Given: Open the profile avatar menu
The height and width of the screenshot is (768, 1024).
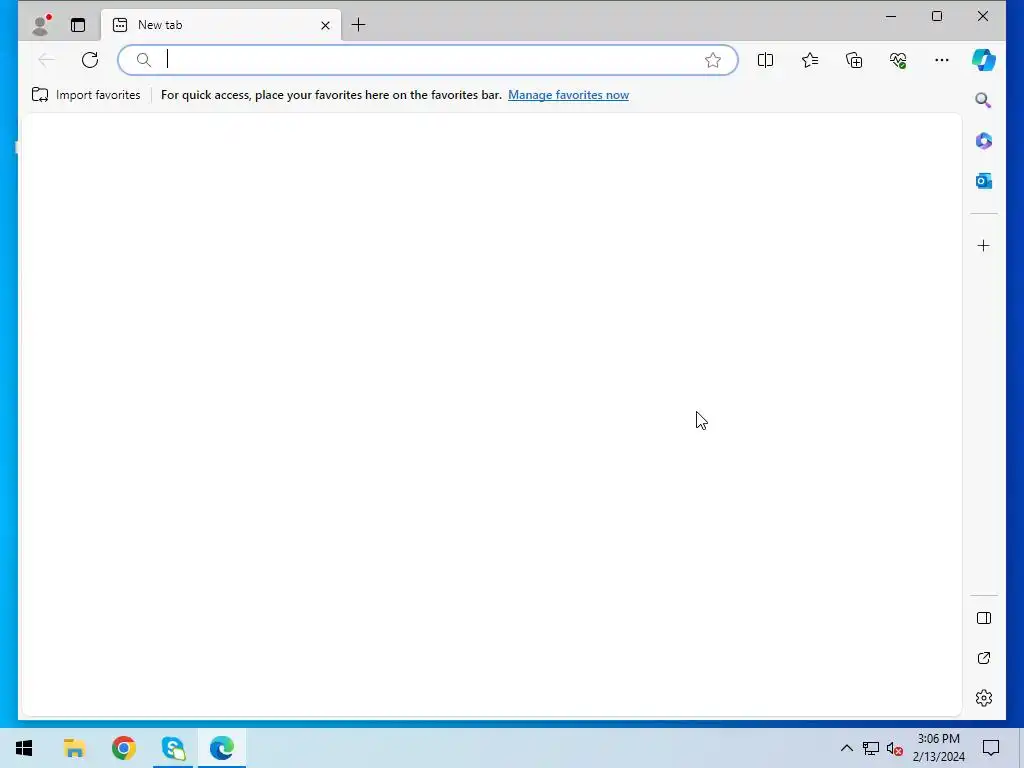Looking at the screenshot, I should tap(41, 25).
